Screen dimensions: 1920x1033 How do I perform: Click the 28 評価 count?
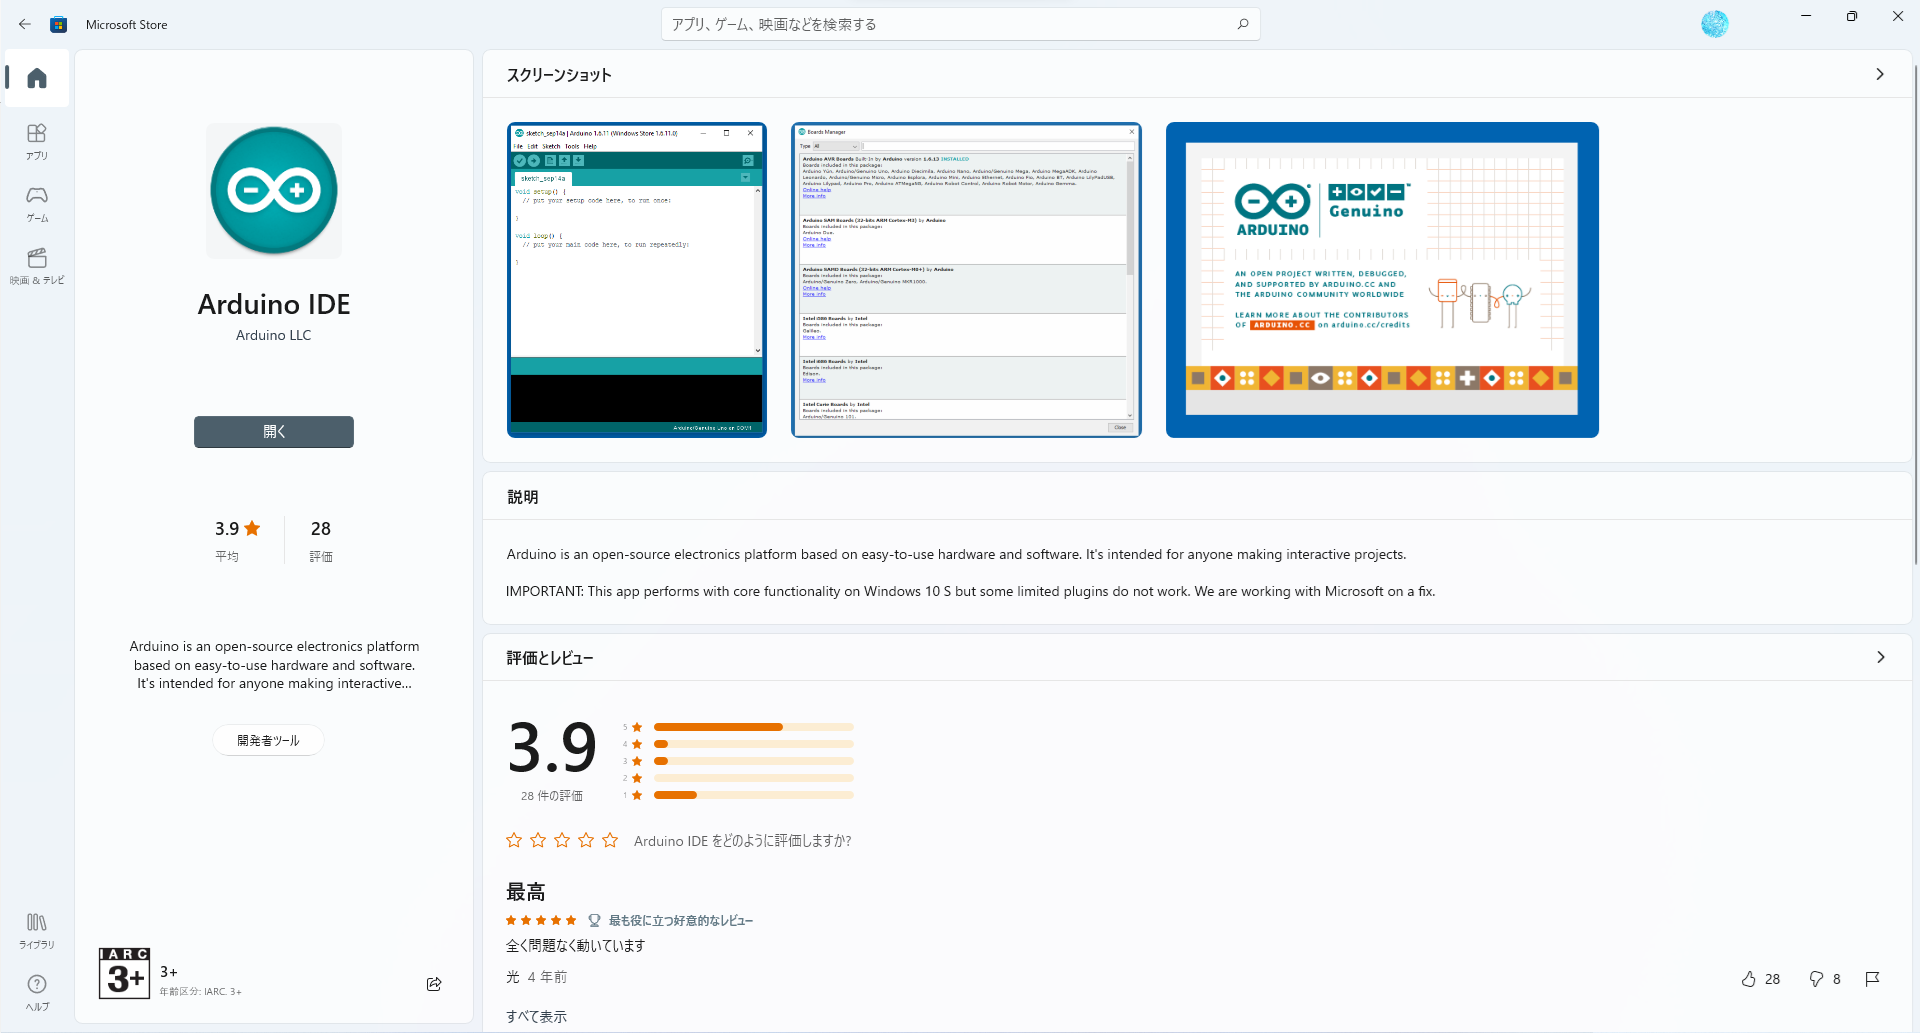(321, 539)
